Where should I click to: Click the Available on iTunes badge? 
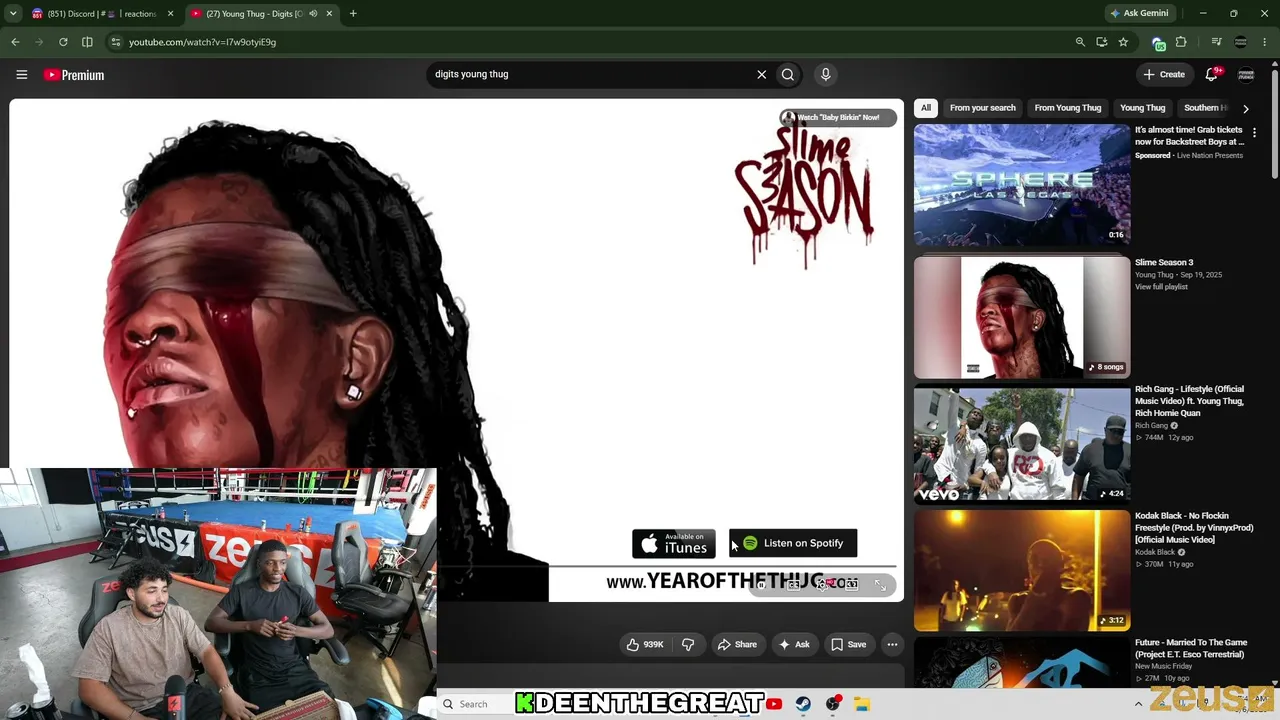(674, 543)
